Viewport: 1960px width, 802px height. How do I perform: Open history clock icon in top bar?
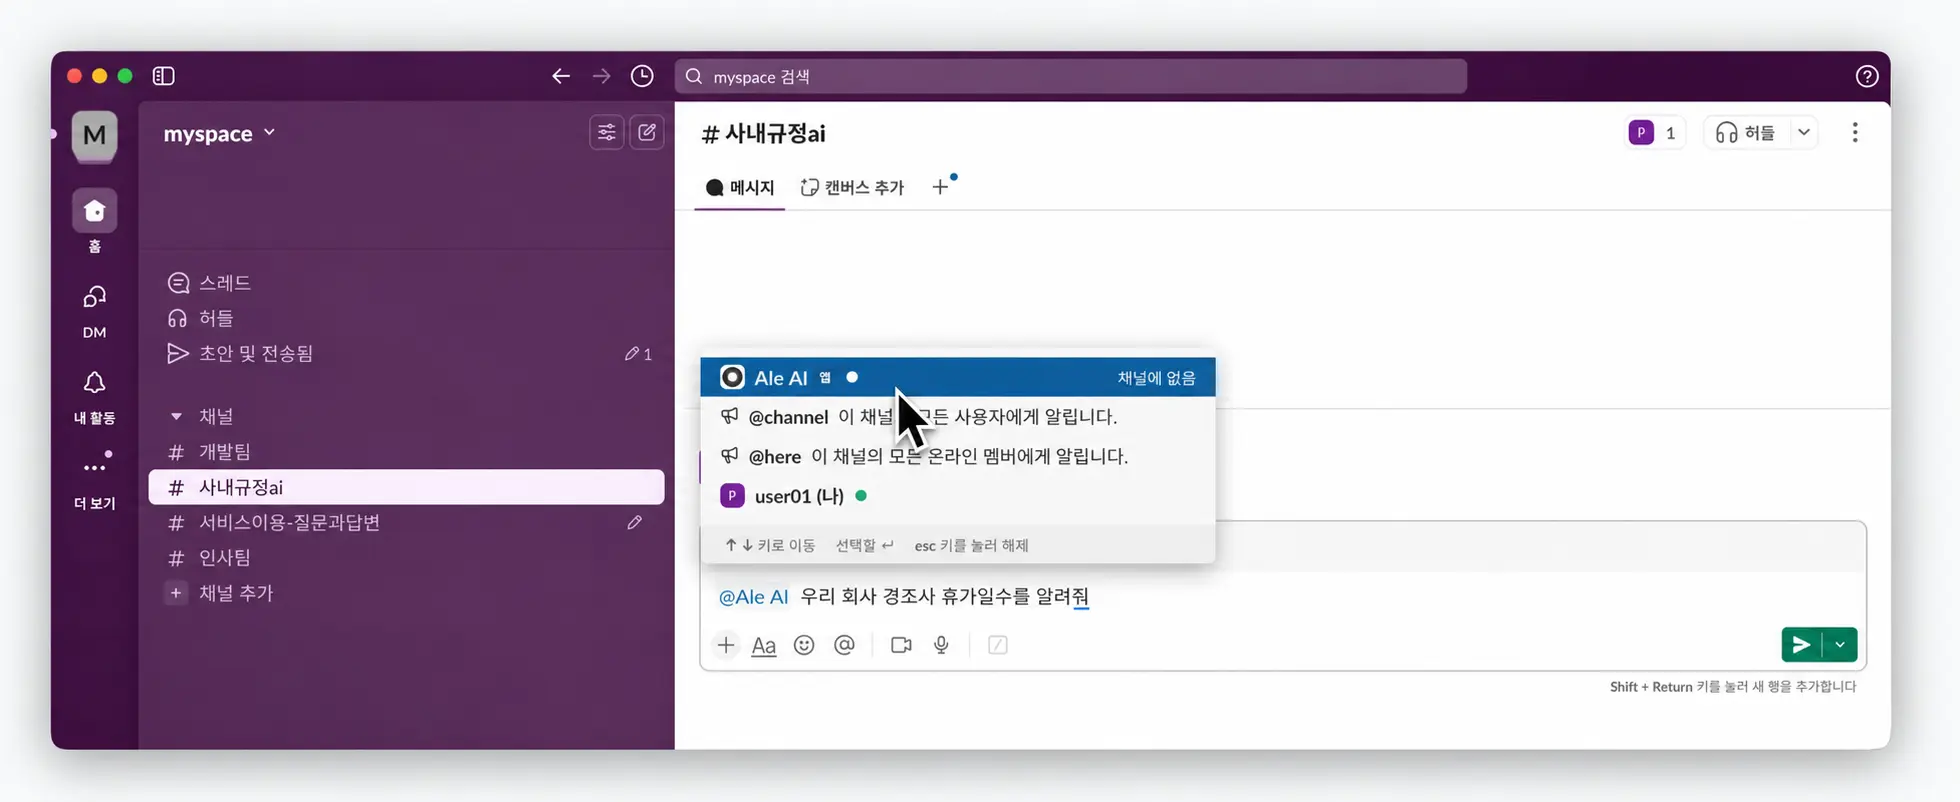642,76
